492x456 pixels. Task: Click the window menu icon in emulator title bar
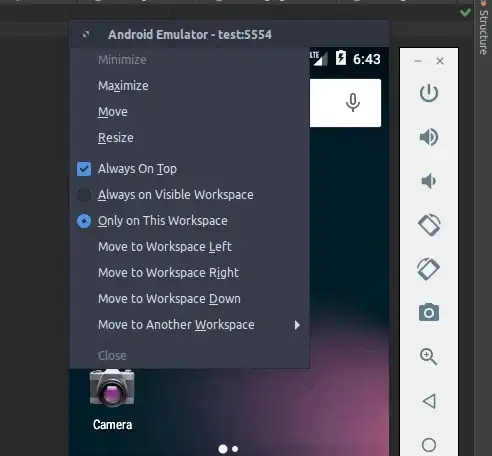86,34
